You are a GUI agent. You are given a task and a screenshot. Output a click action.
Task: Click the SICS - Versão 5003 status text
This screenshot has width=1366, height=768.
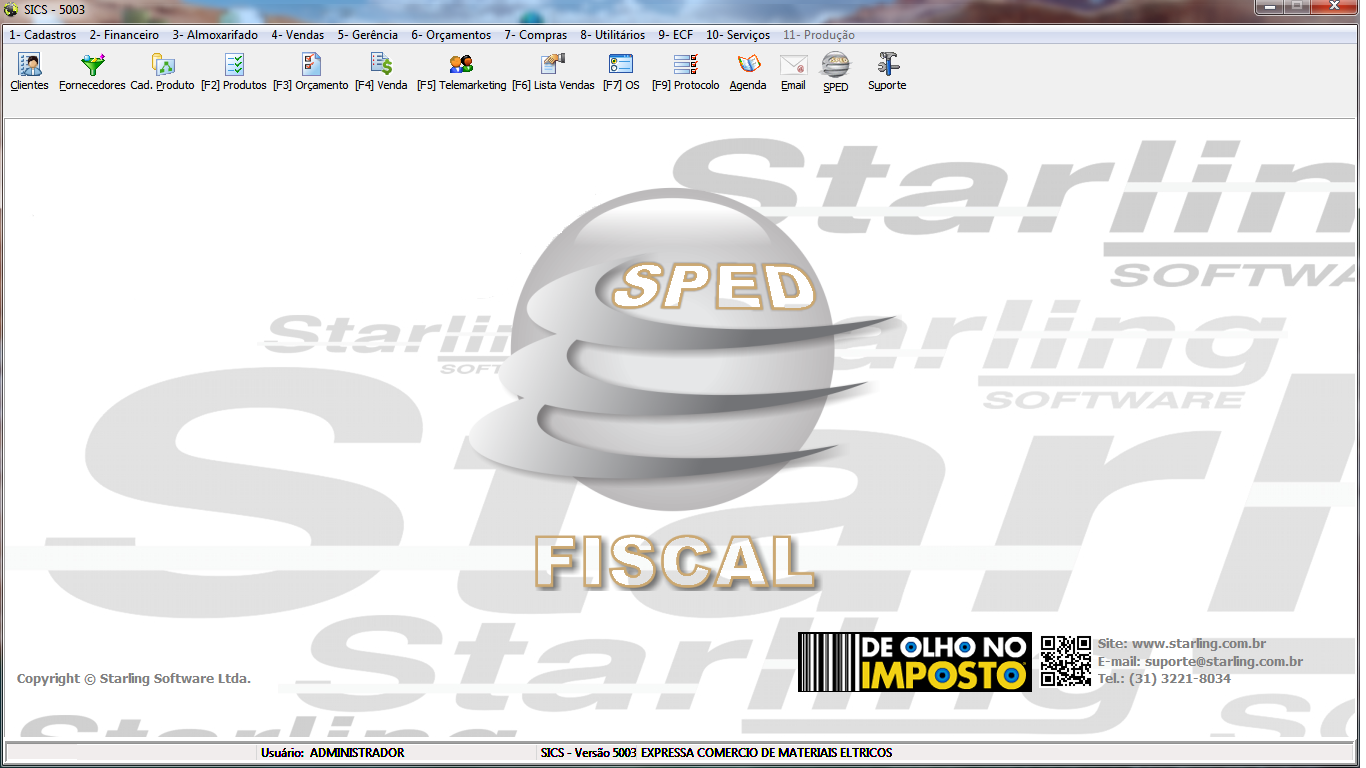(588, 753)
